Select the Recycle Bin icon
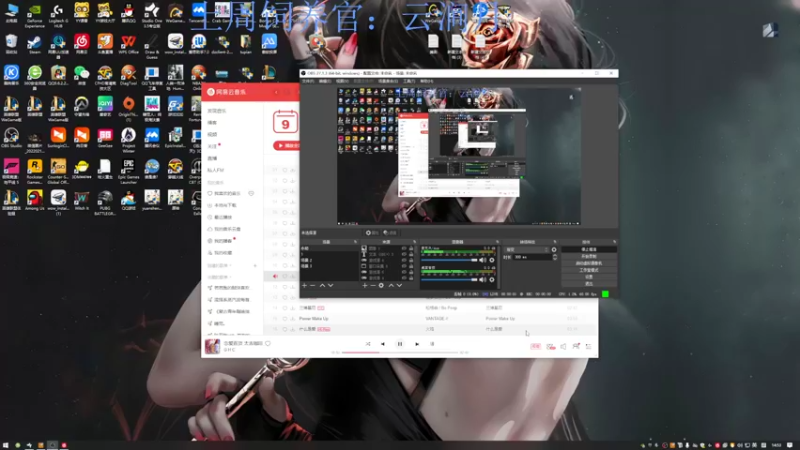This screenshot has height=450, width=800. coord(11,44)
